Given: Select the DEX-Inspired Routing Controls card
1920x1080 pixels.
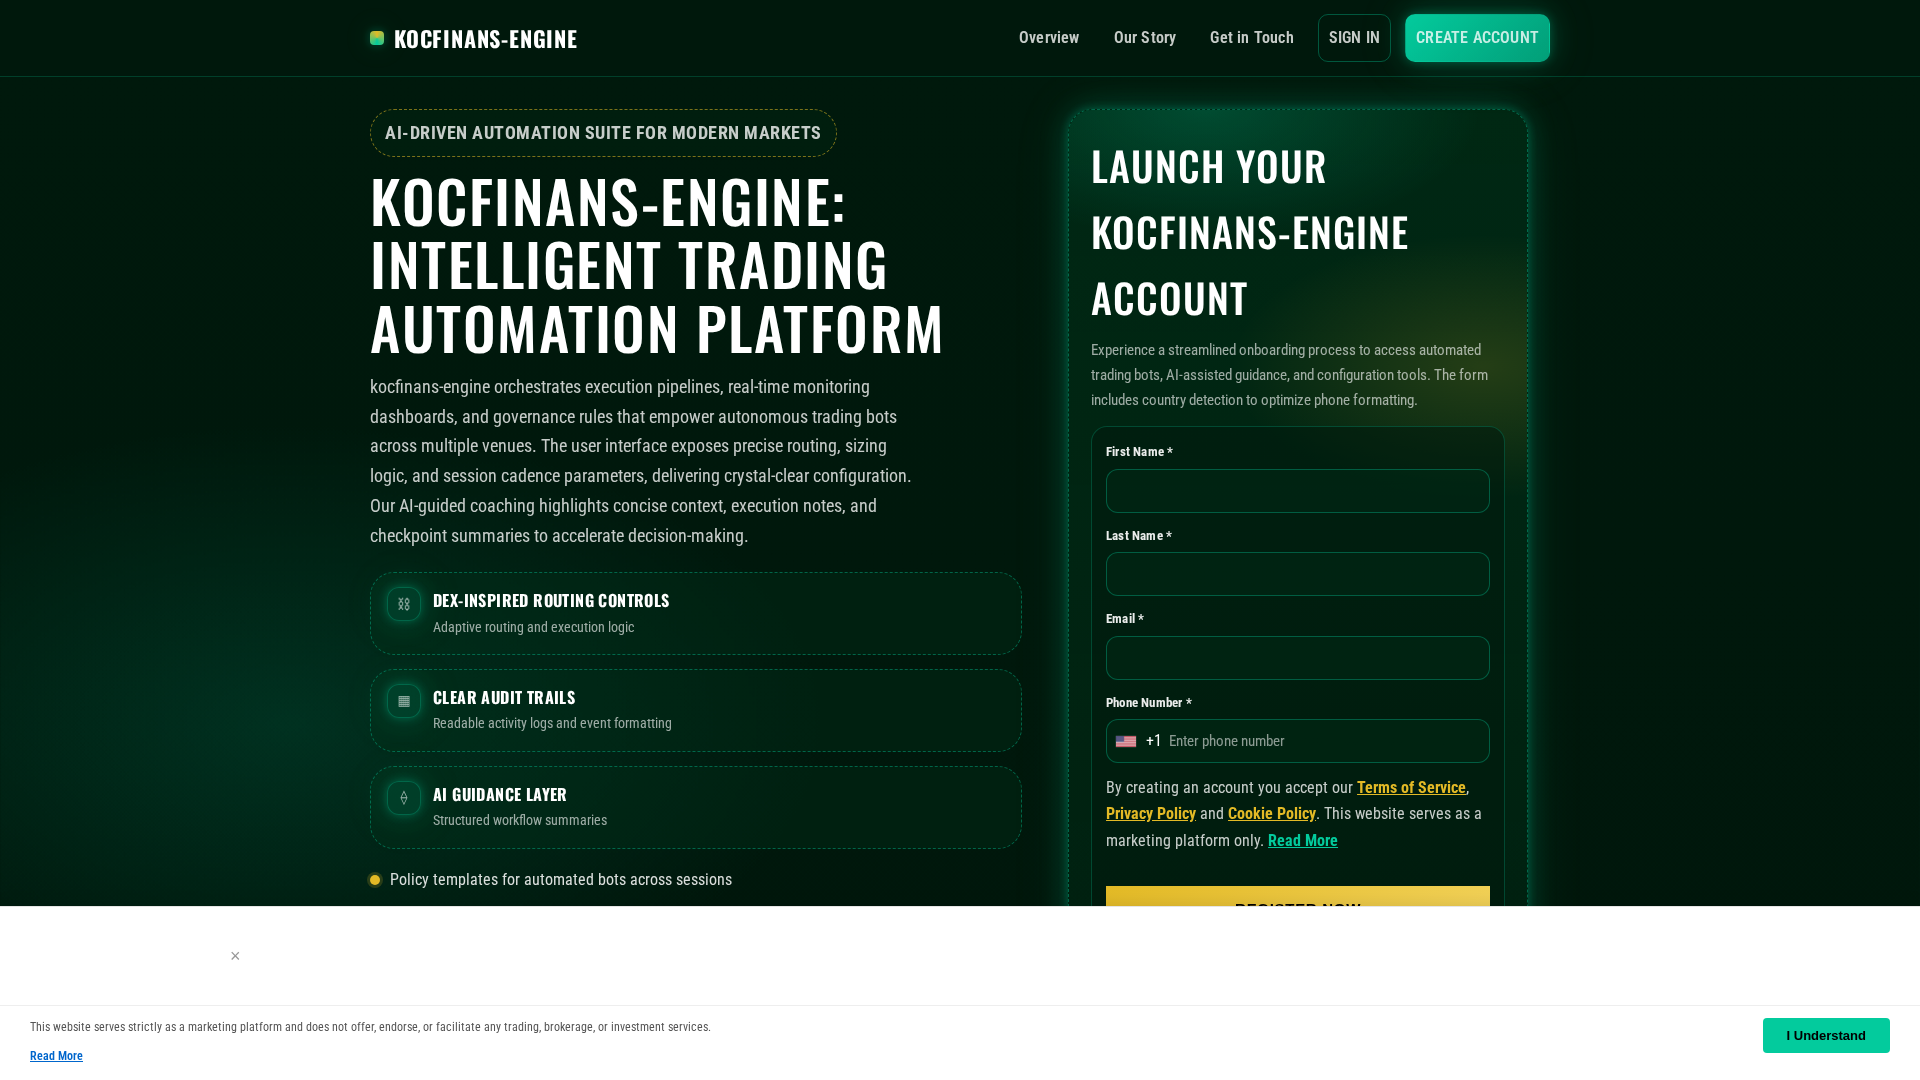Looking at the screenshot, I should 696,614.
